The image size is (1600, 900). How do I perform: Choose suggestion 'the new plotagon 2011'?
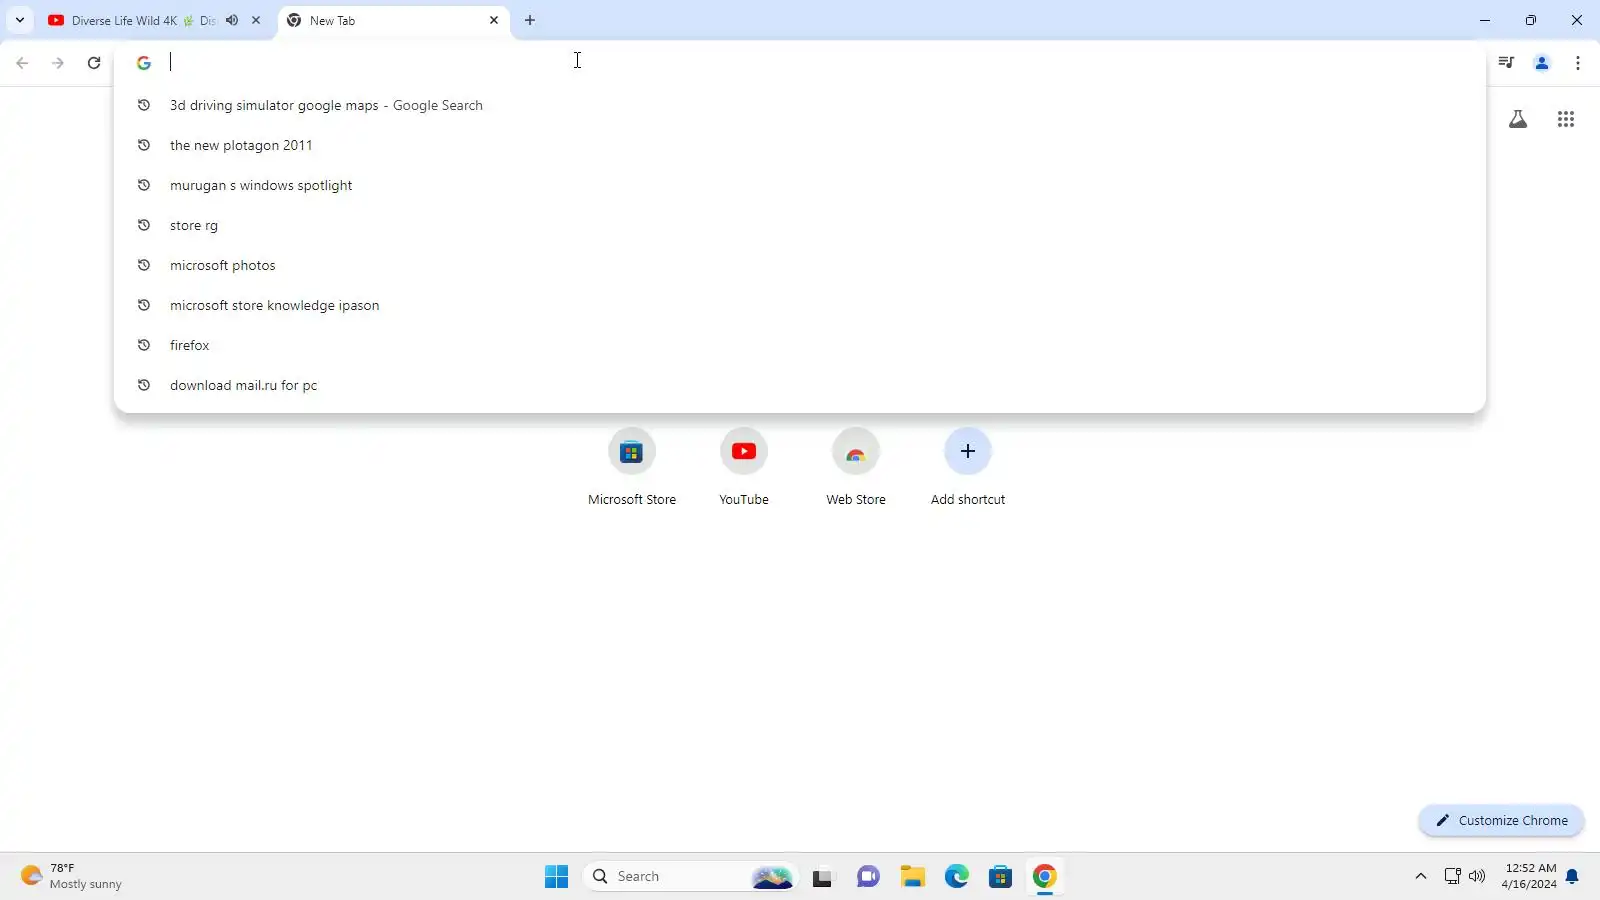800,145
